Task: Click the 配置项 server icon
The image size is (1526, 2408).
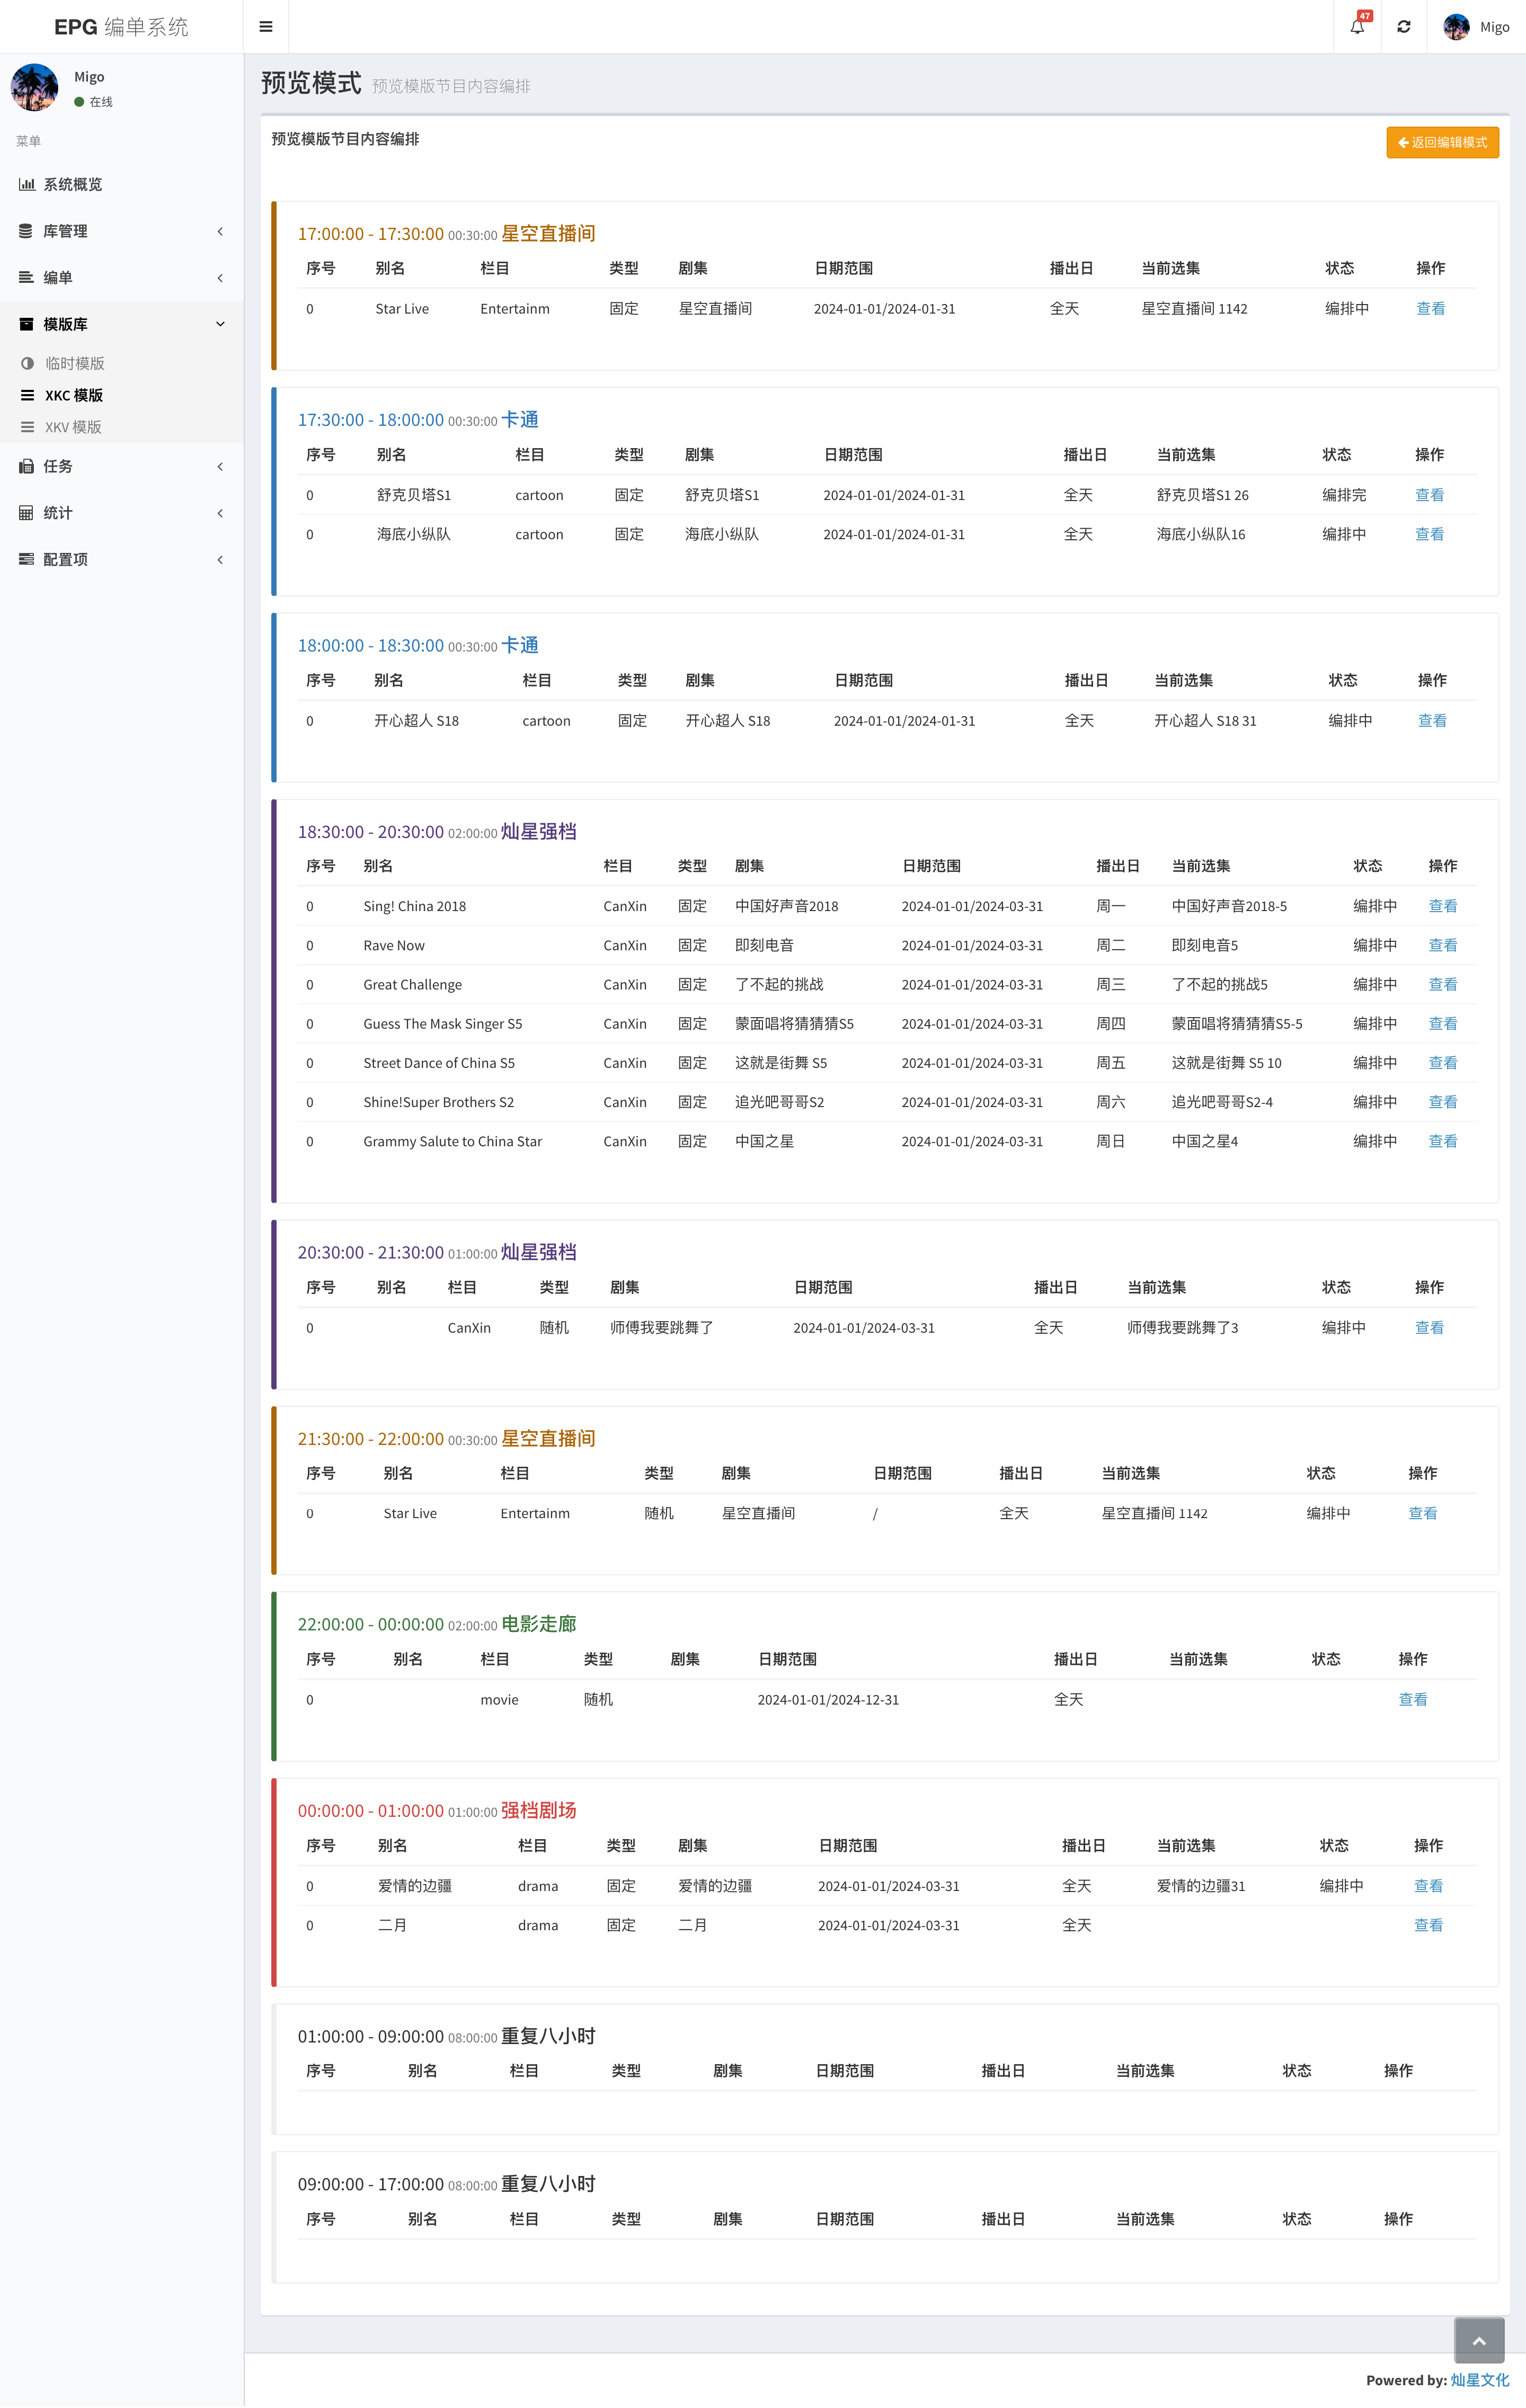Action: [x=26, y=559]
